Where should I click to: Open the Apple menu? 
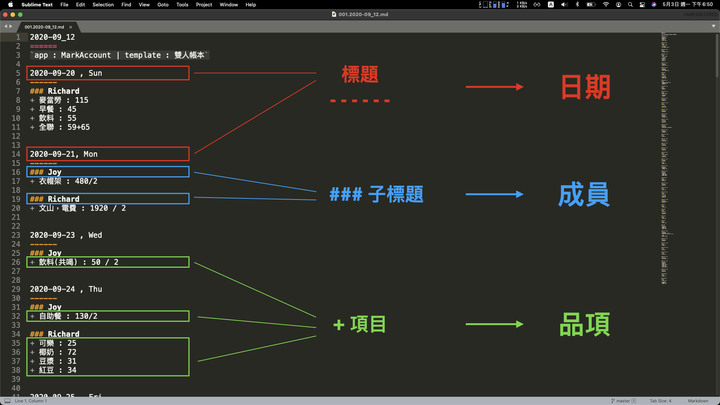(x=10, y=5)
